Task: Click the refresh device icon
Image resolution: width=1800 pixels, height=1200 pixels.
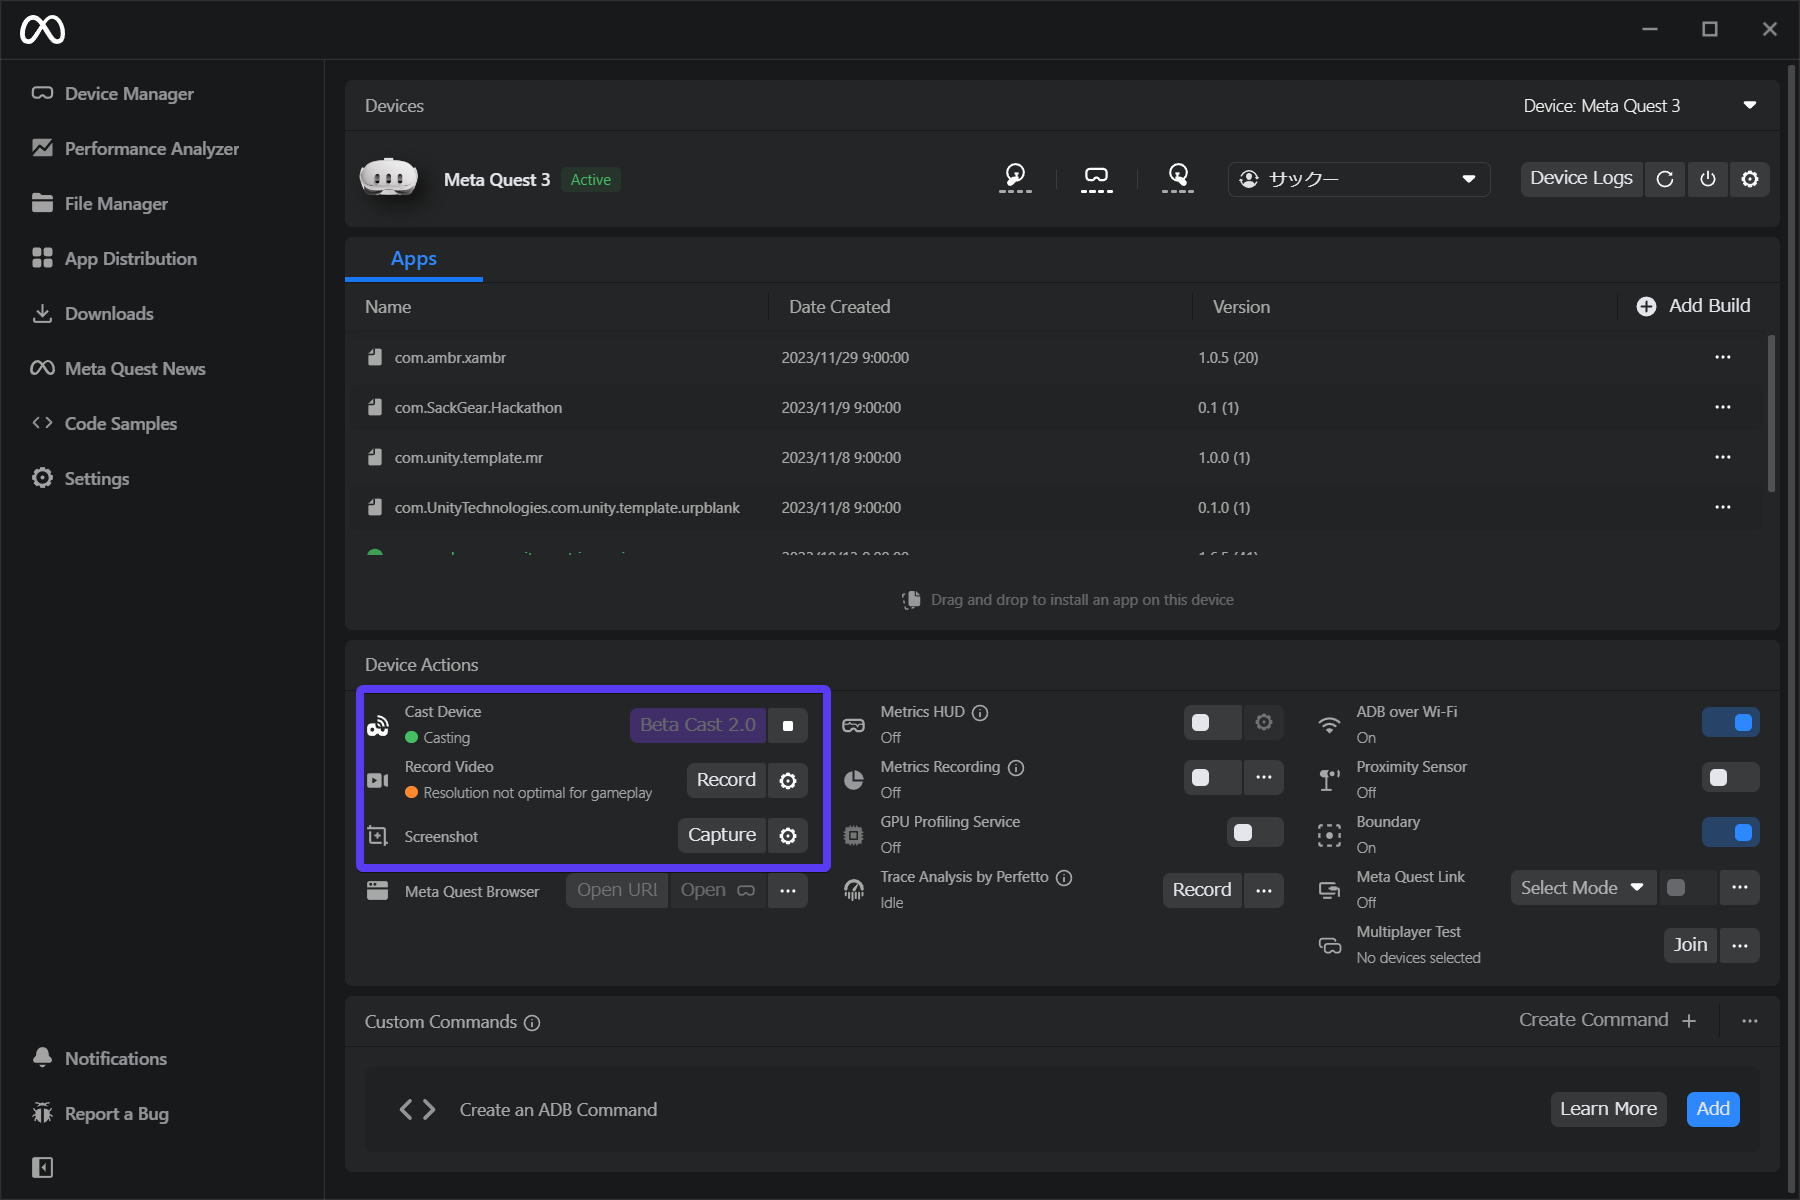Action: [x=1665, y=179]
